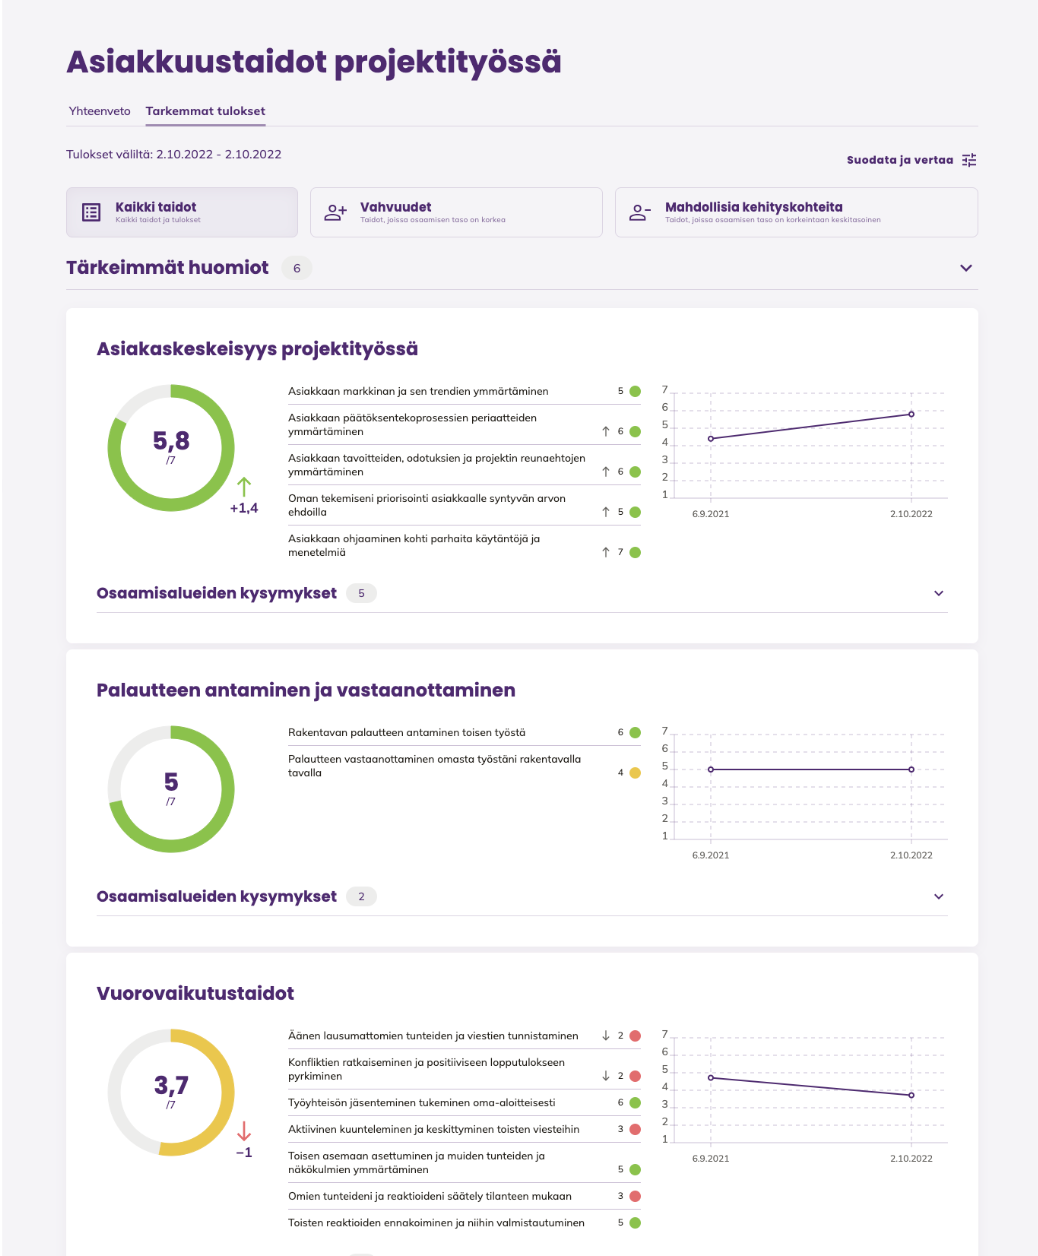The height and width of the screenshot is (1256, 1038).
Task: Click Työyhteisön jäsenteminen tukeminen row
Action: tap(464, 1103)
